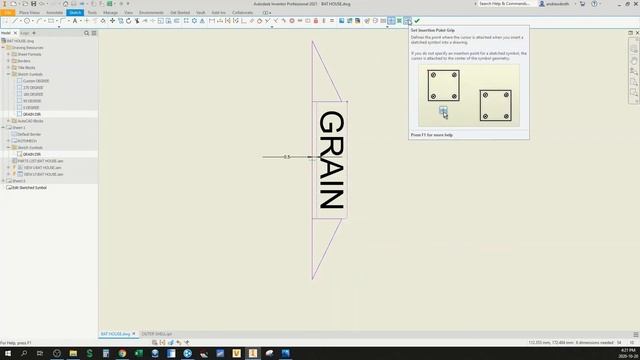Open document tabs menu at bottom right
Image resolution: width=640 pixels, height=360 pixels.
(x=636, y=334)
